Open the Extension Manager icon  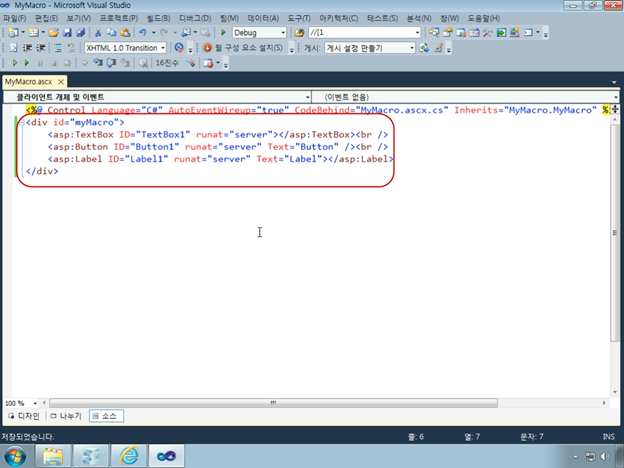coord(515,33)
